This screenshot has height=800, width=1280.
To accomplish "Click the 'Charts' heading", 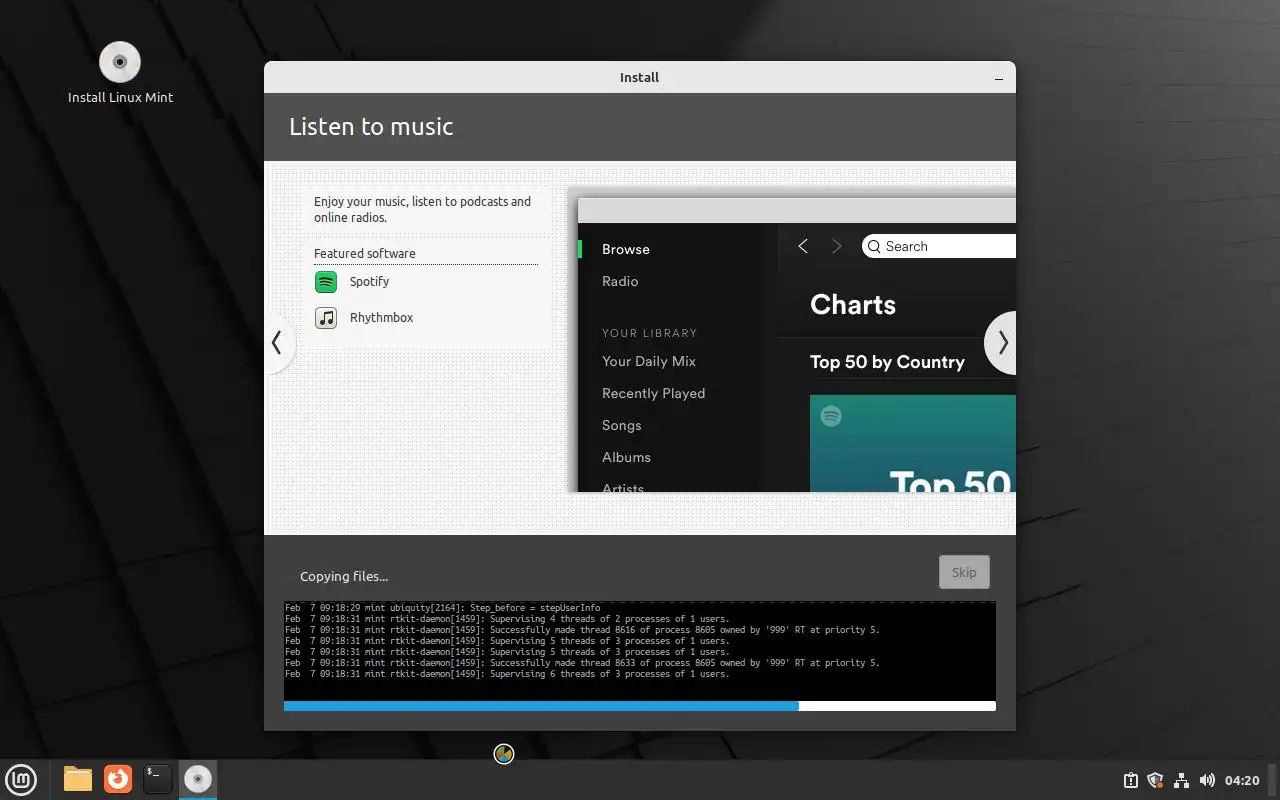I will pyautogui.click(x=853, y=305).
